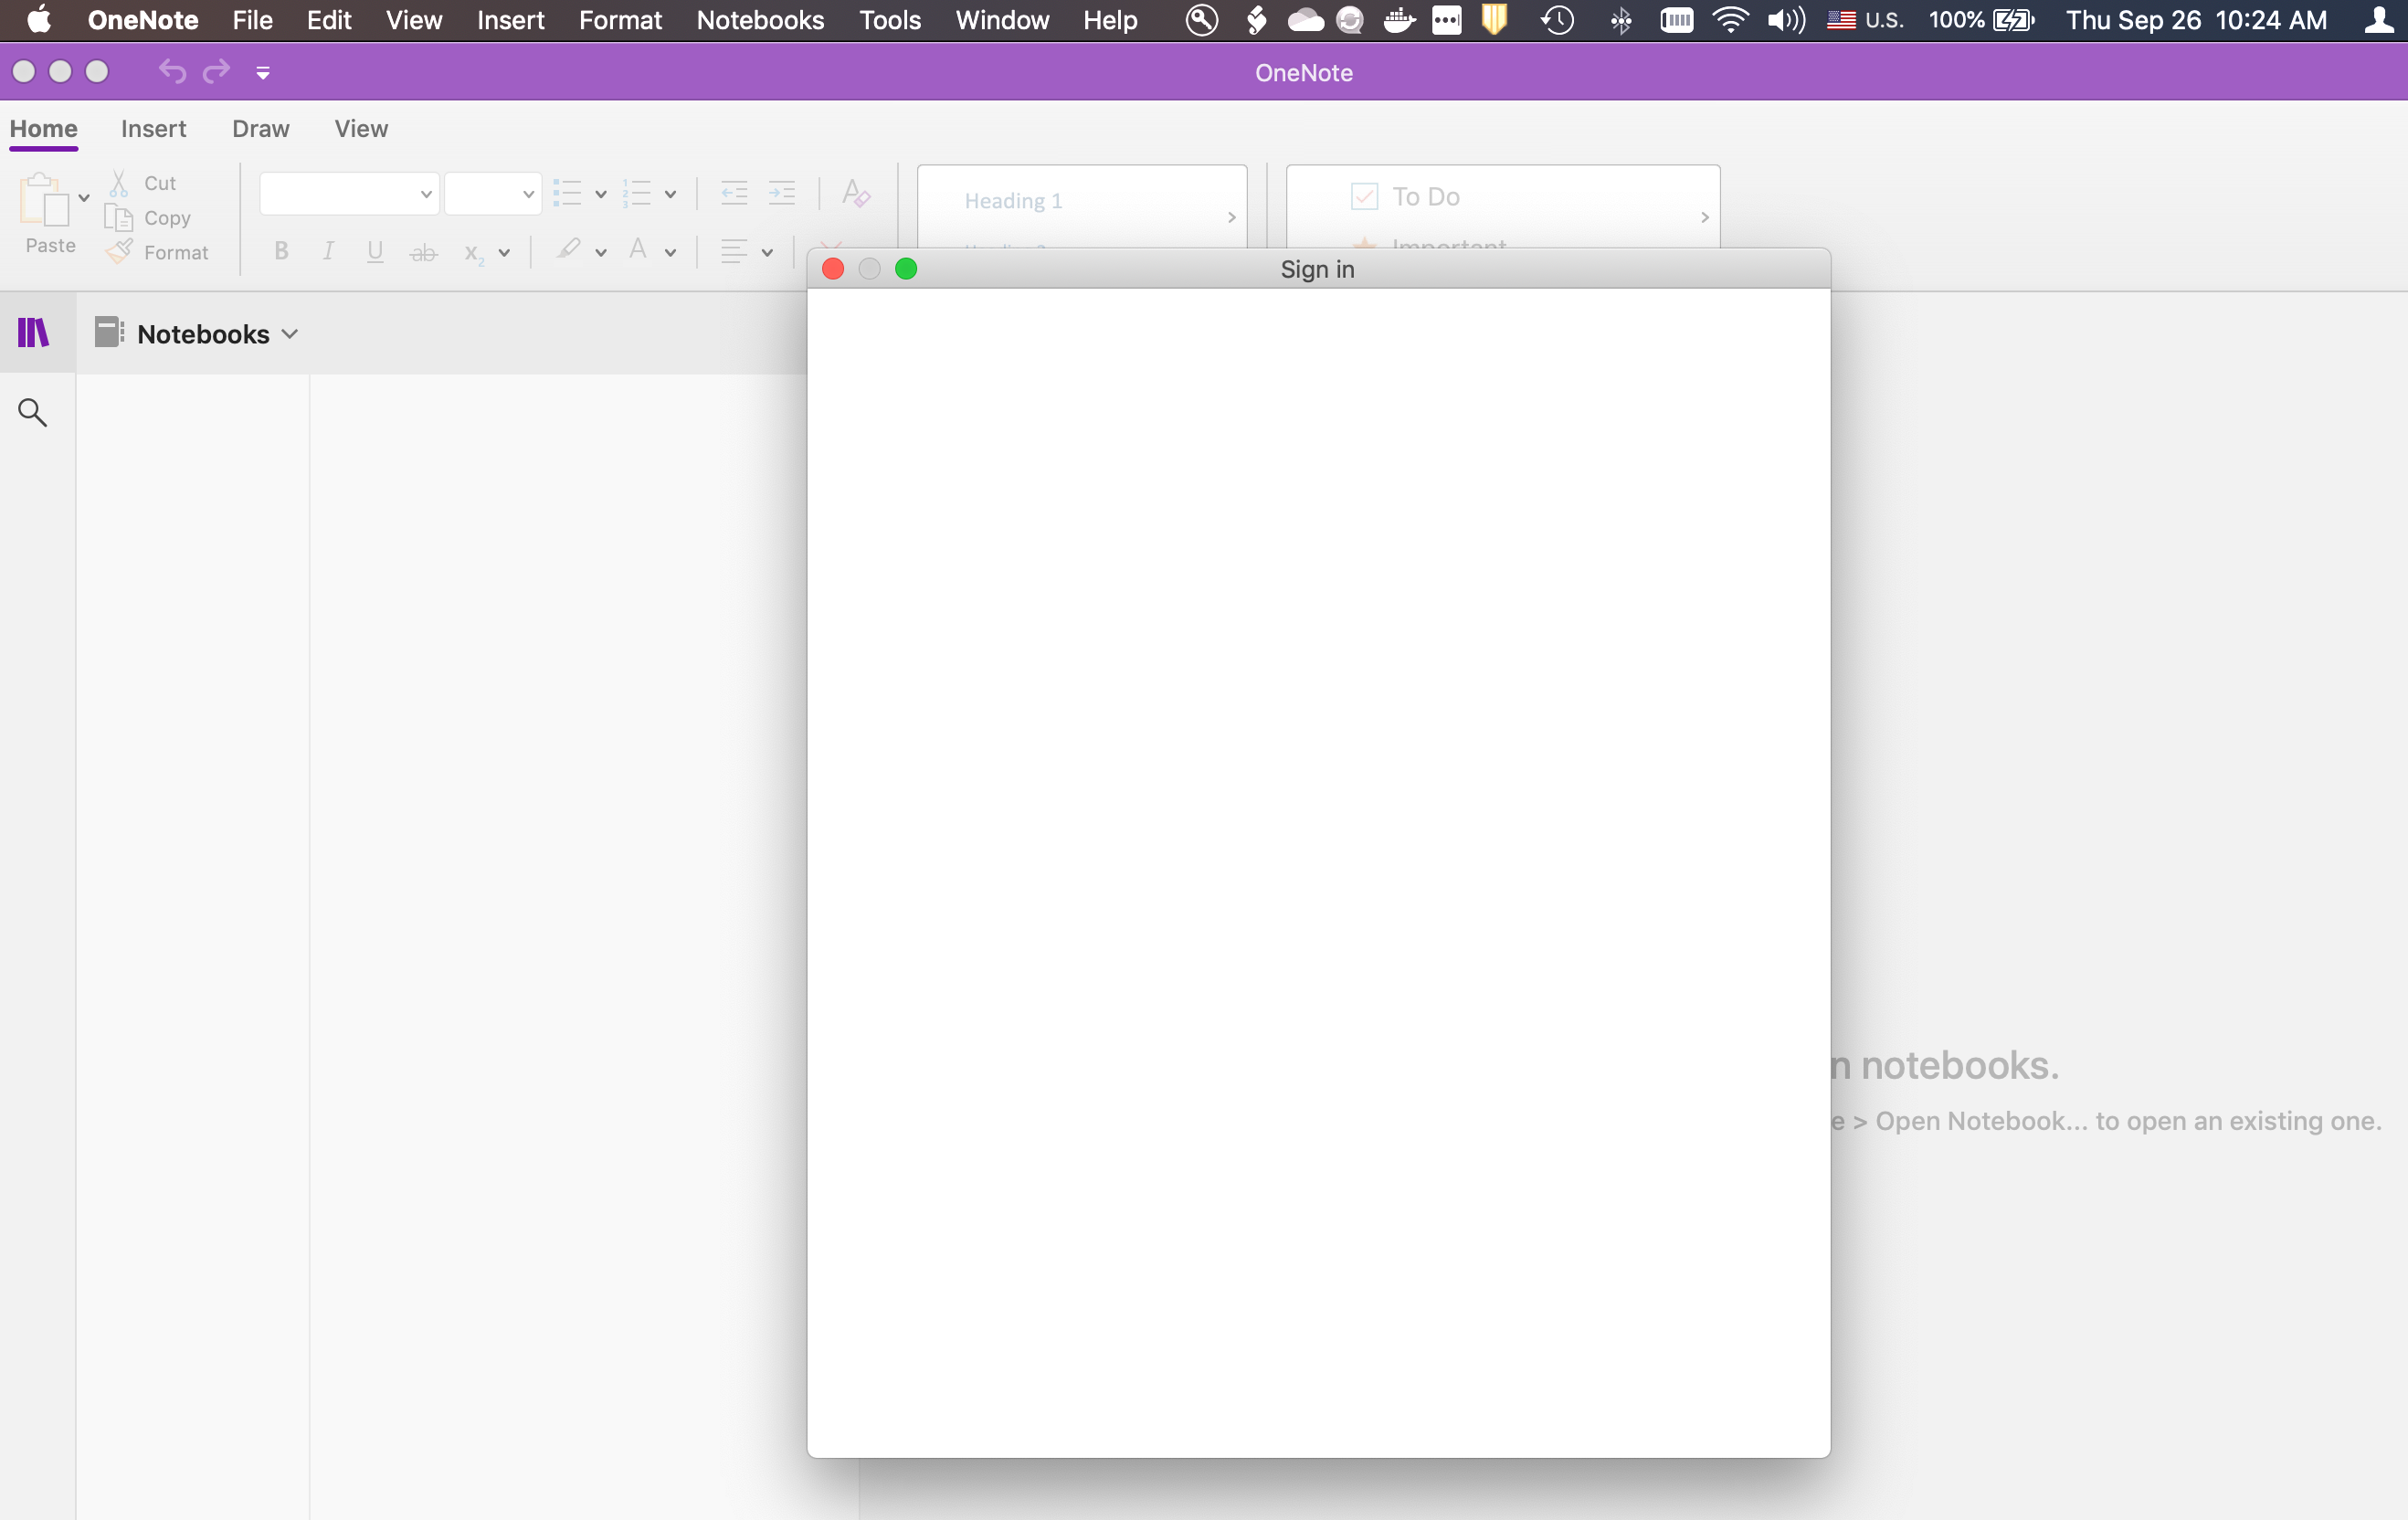Viewport: 2408px width, 1520px height.
Task: Open Bluetooth menu bar icon
Action: click(x=1621, y=20)
